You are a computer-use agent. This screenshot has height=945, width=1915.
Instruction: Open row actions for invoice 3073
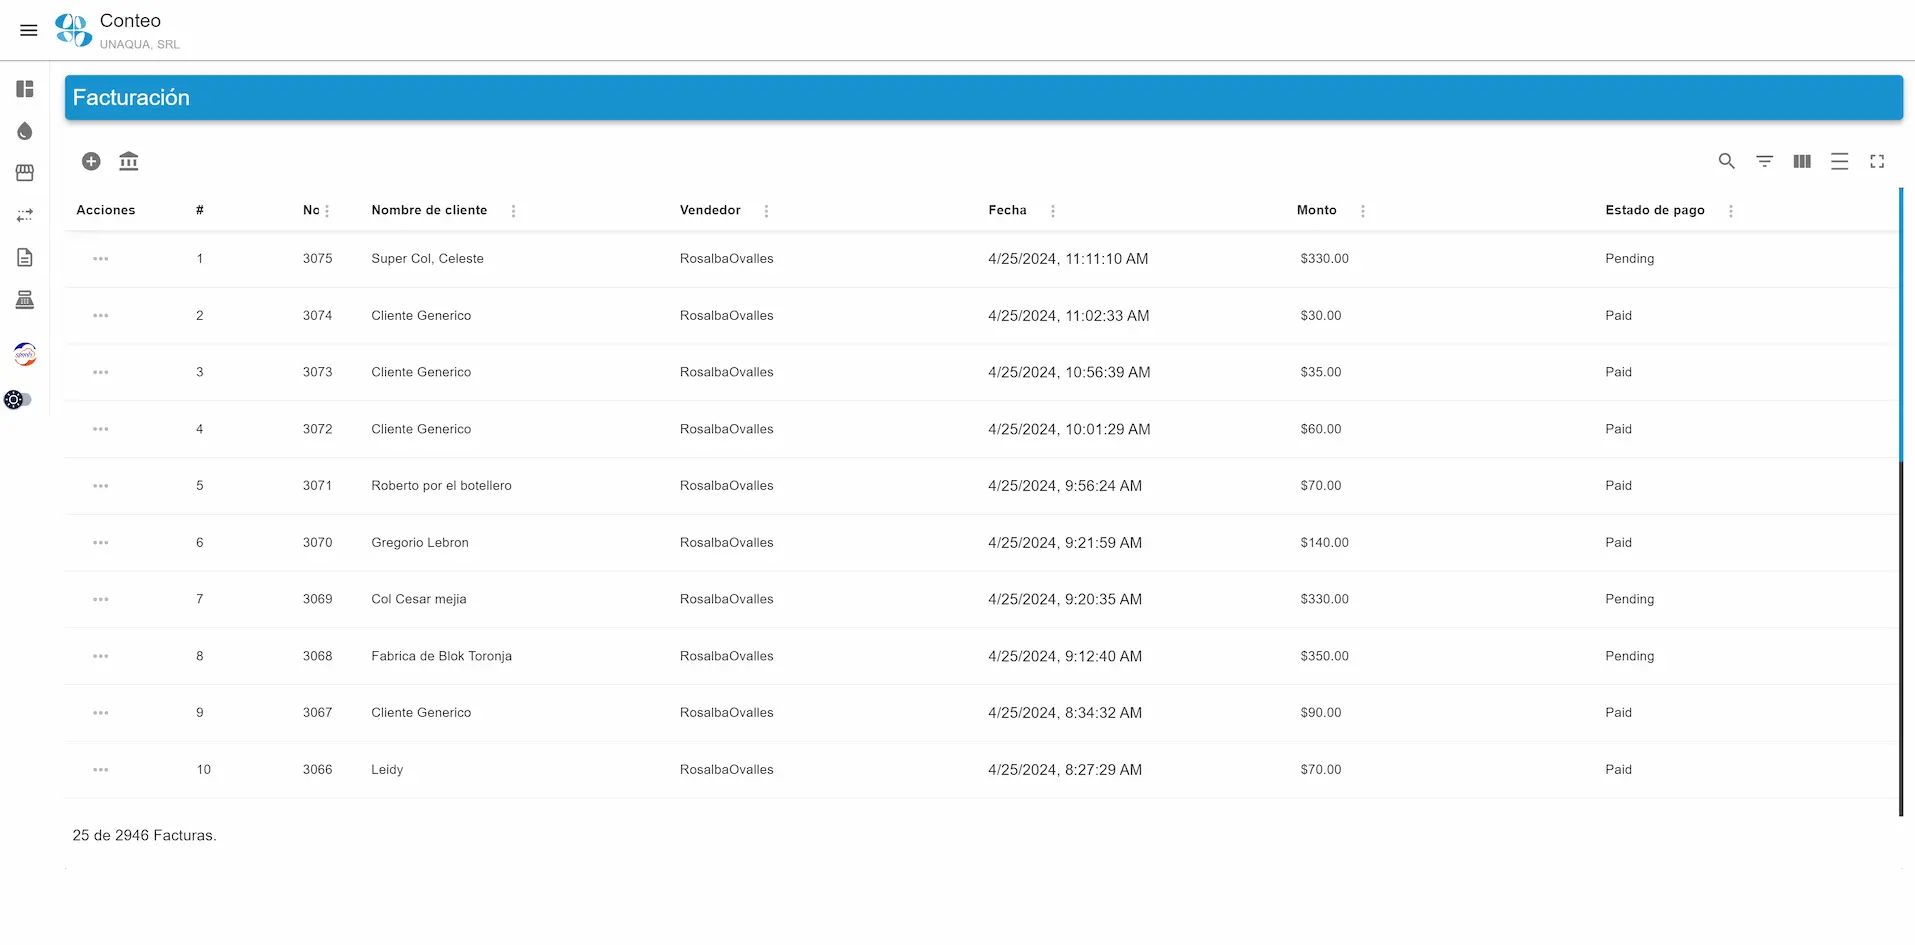tap(101, 372)
